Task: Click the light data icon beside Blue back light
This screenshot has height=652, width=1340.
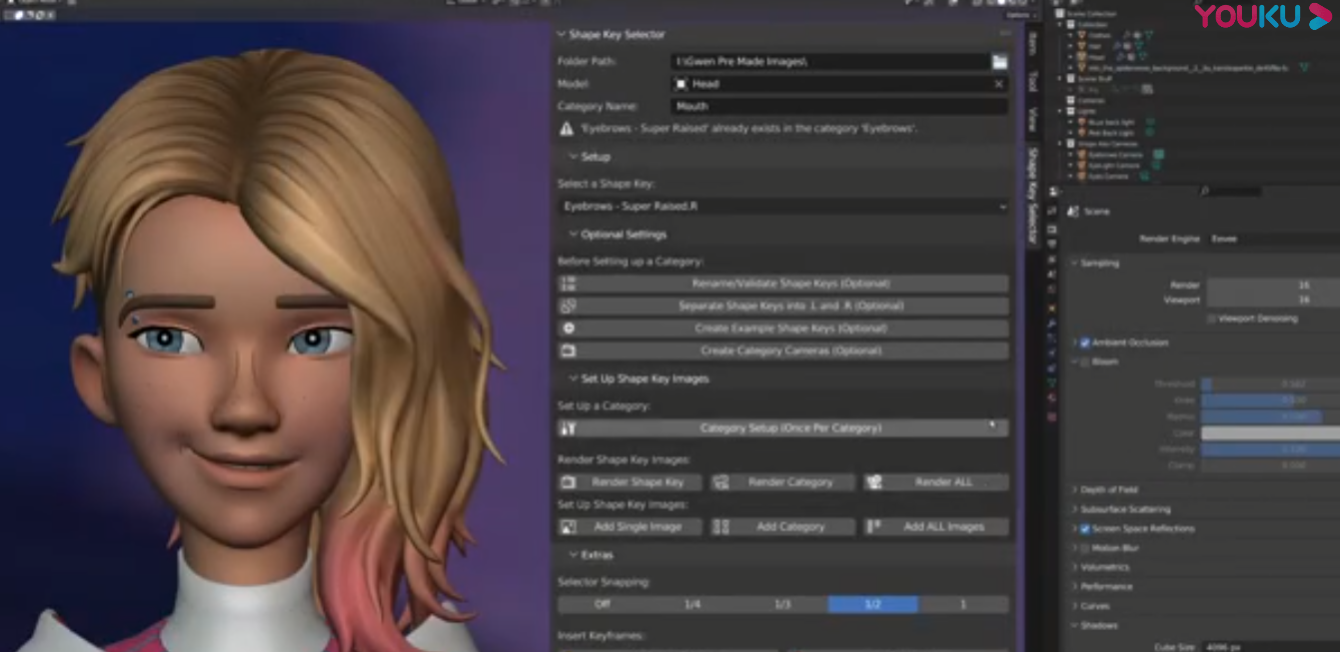Action: [1150, 122]
